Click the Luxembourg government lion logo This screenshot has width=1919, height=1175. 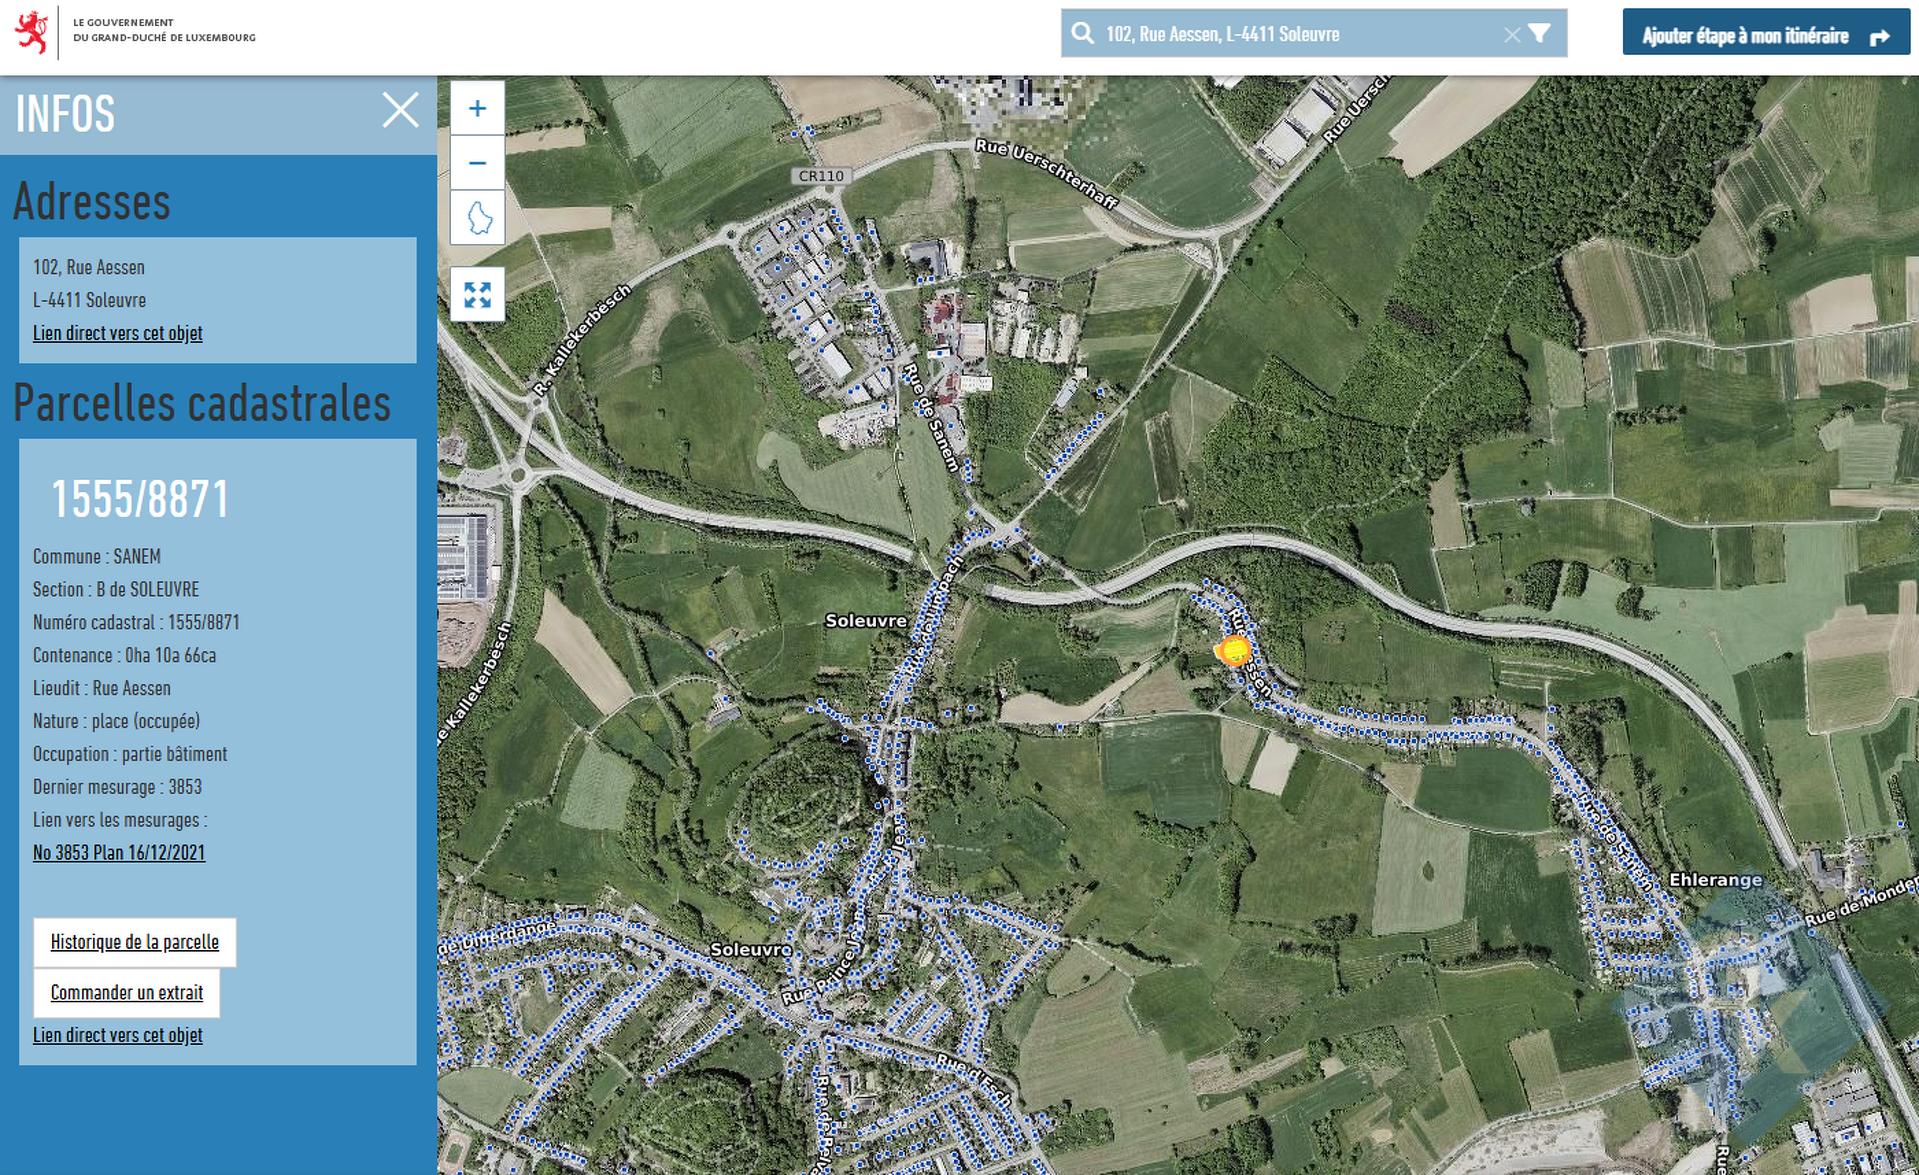tap(32, 32)
